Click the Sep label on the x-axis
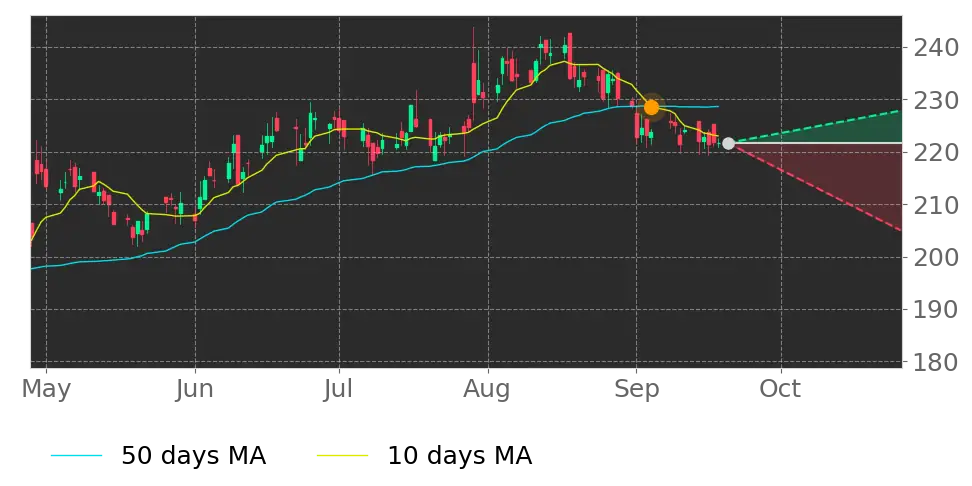 (636, 389)
